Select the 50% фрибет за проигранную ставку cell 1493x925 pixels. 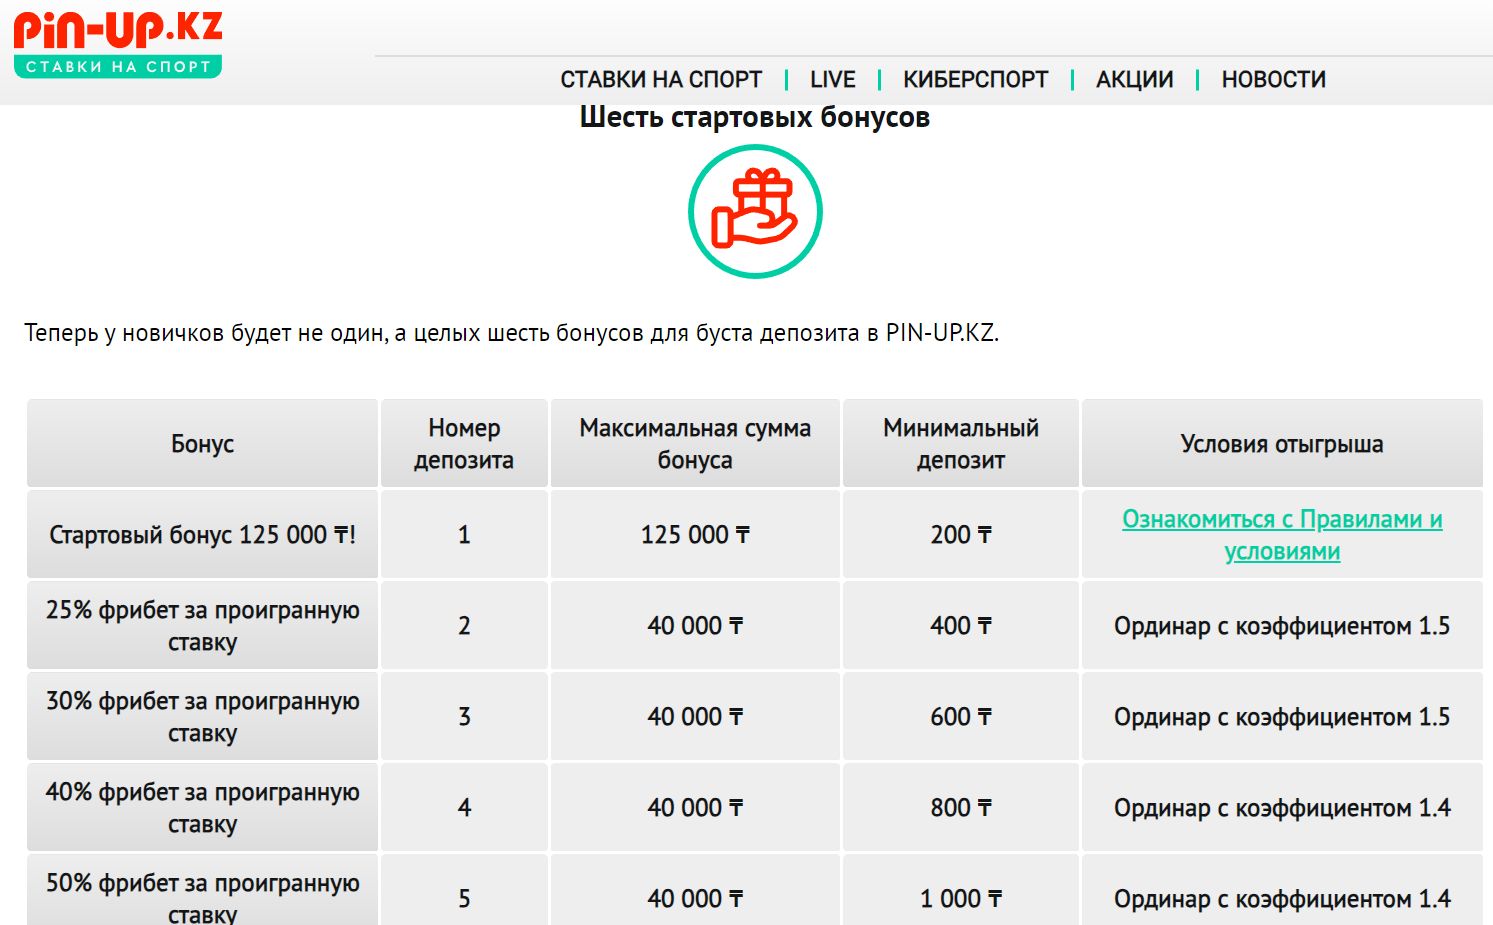tap(202, 890)
